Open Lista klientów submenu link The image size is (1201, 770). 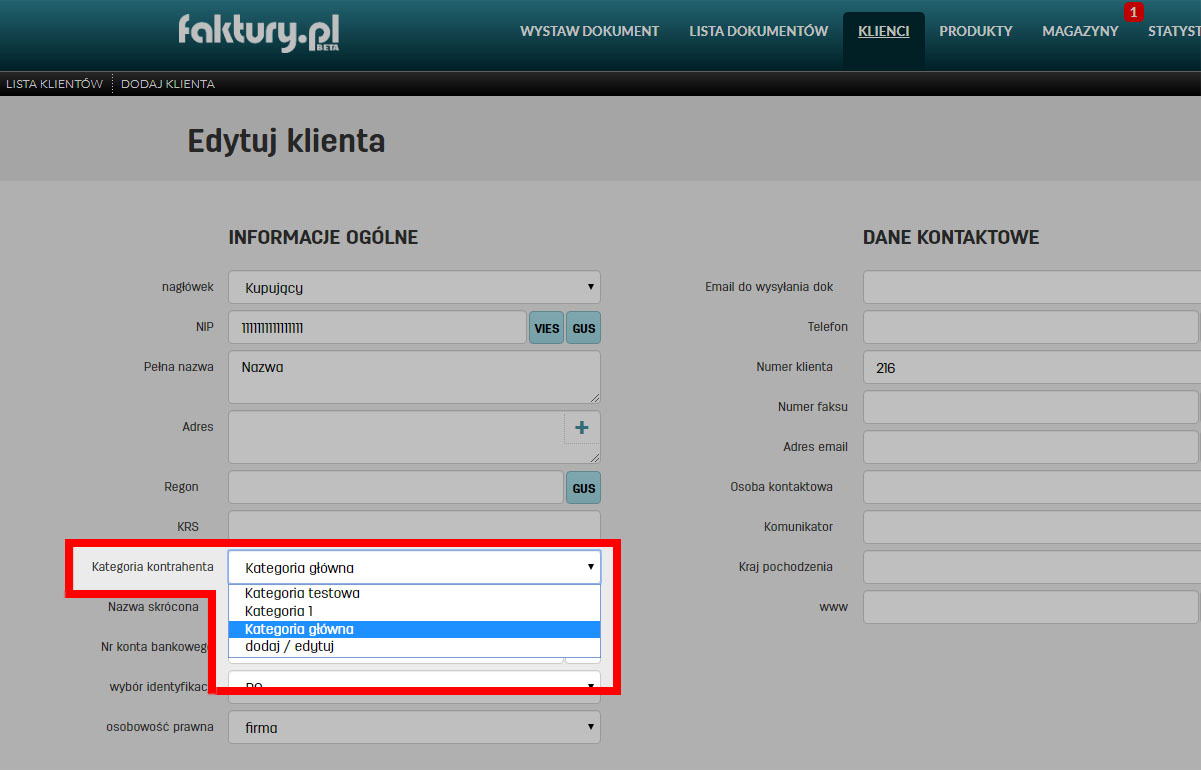pyautogui.click(x=54, y=84)
